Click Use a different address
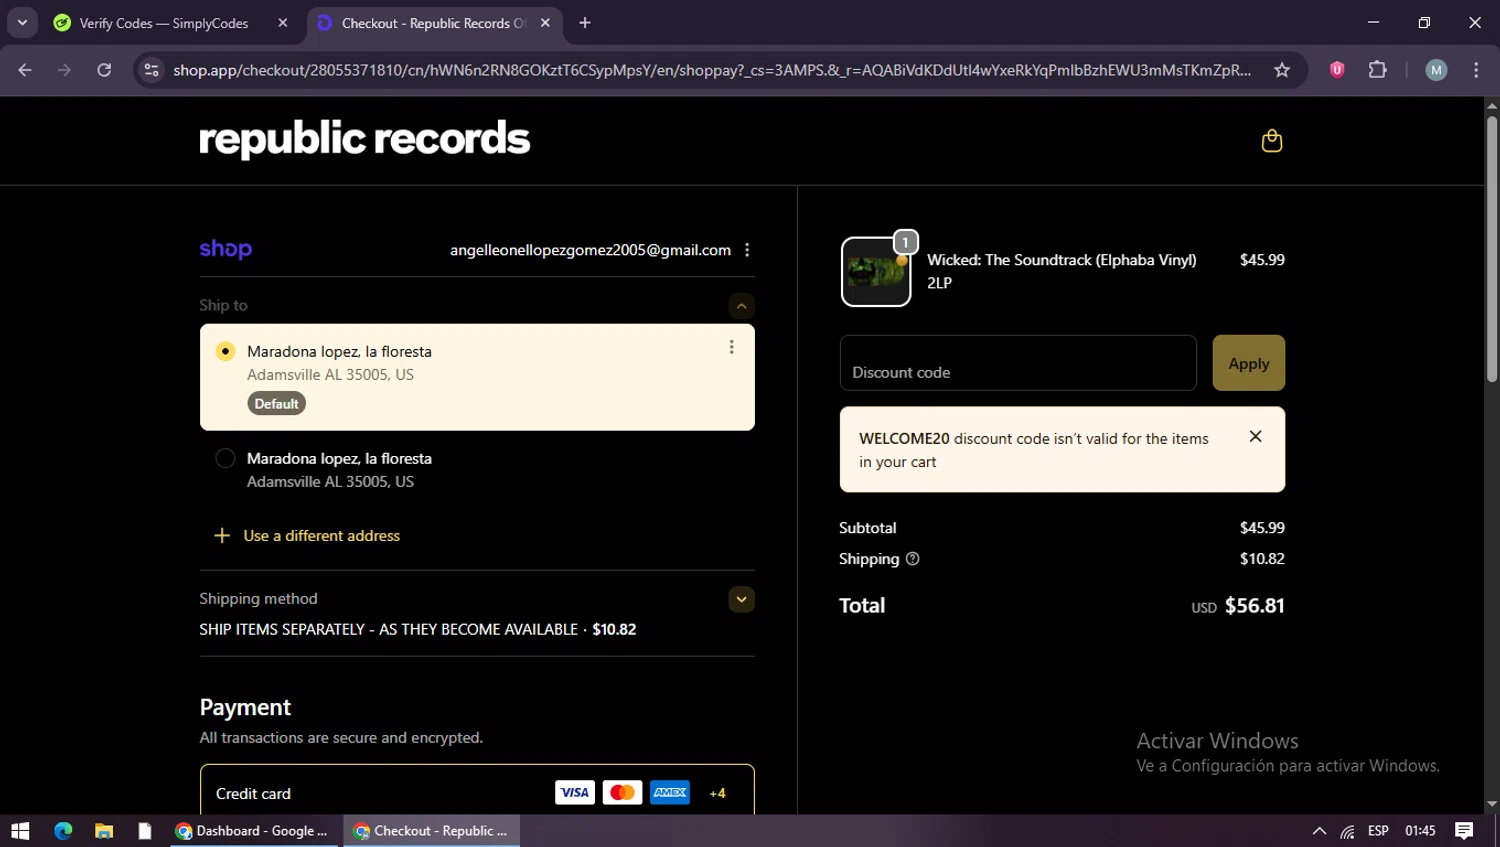This screenshot has width=1500, height=847. [321, 536]
